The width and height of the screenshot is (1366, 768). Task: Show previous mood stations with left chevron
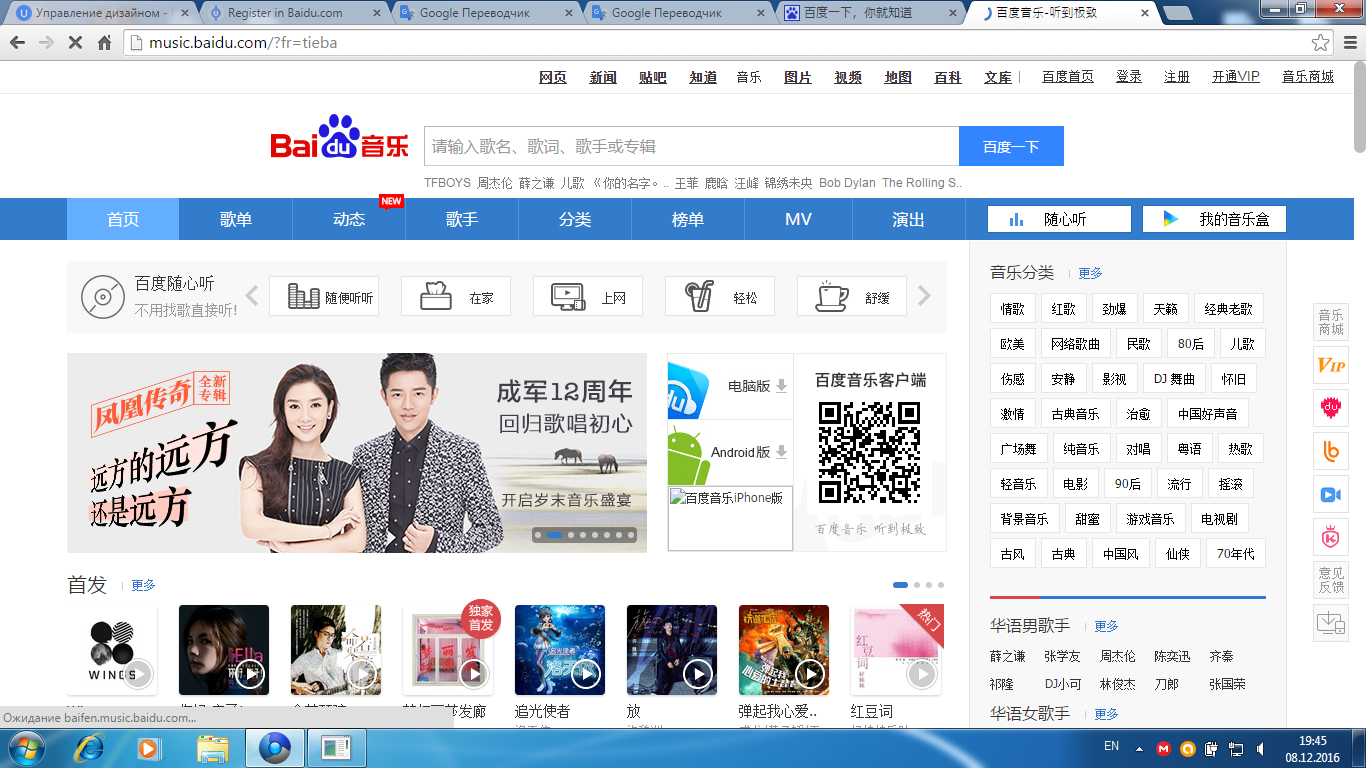pos(252,296)
